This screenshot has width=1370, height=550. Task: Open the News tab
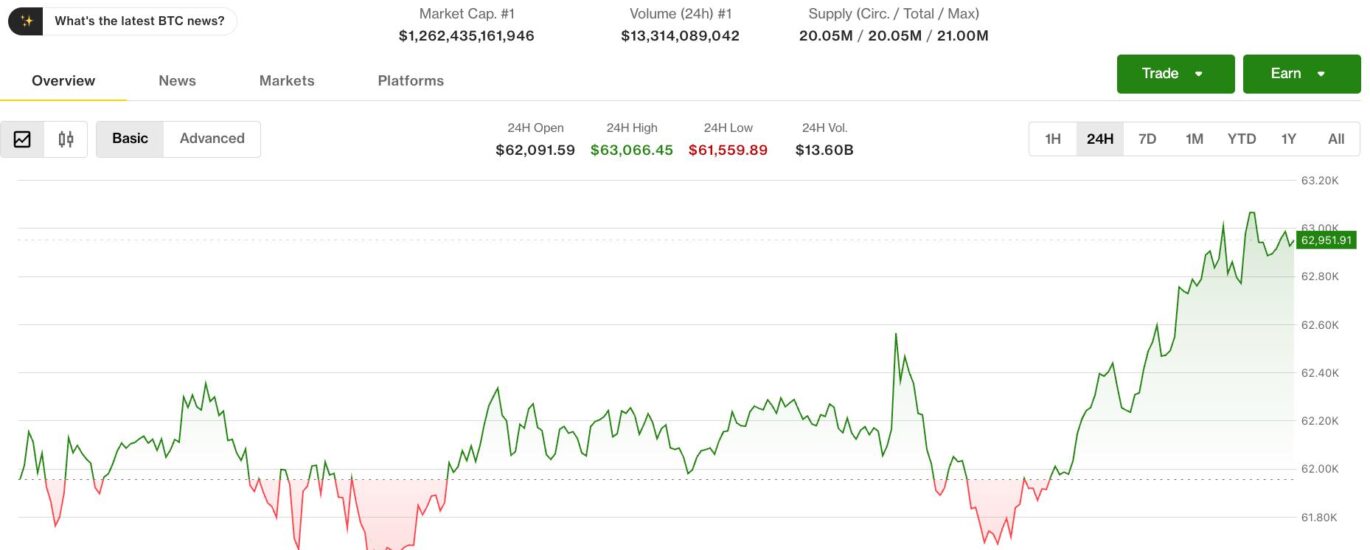tap(177, 81)
